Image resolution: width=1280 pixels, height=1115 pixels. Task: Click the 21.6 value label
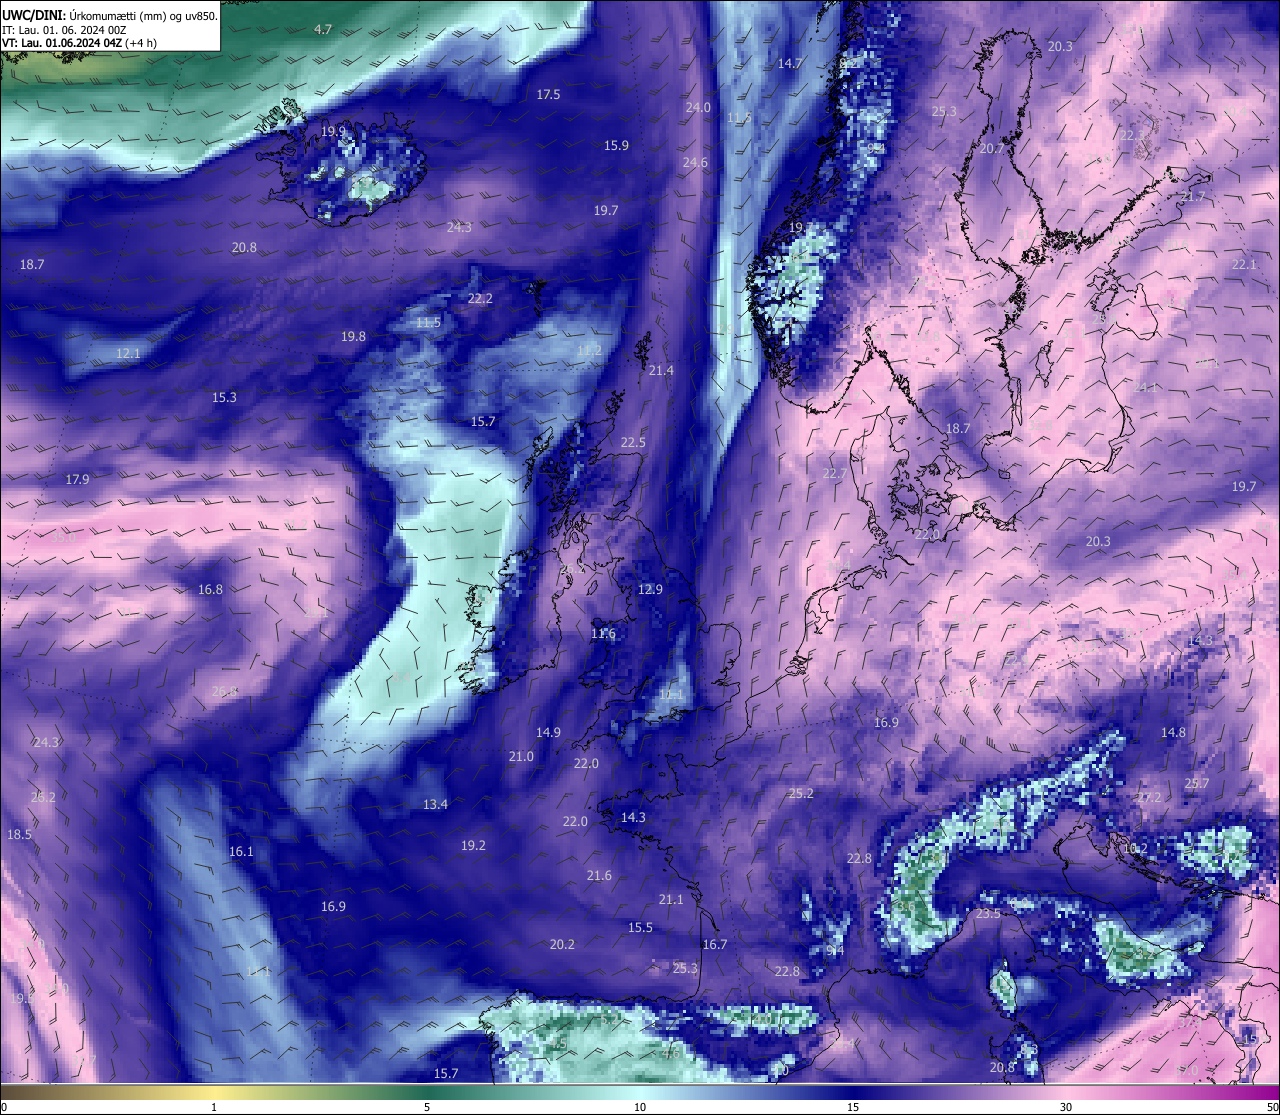599,876
